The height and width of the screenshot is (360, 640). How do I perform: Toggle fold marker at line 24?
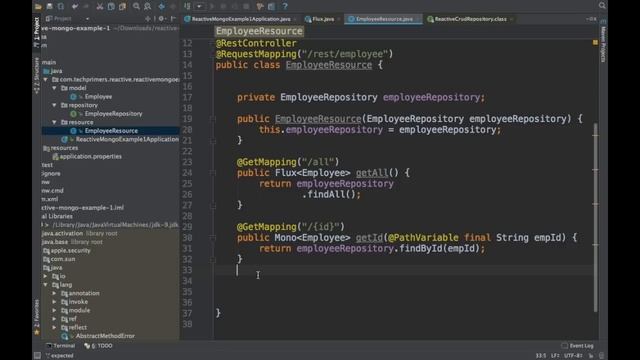click(213, 173)
